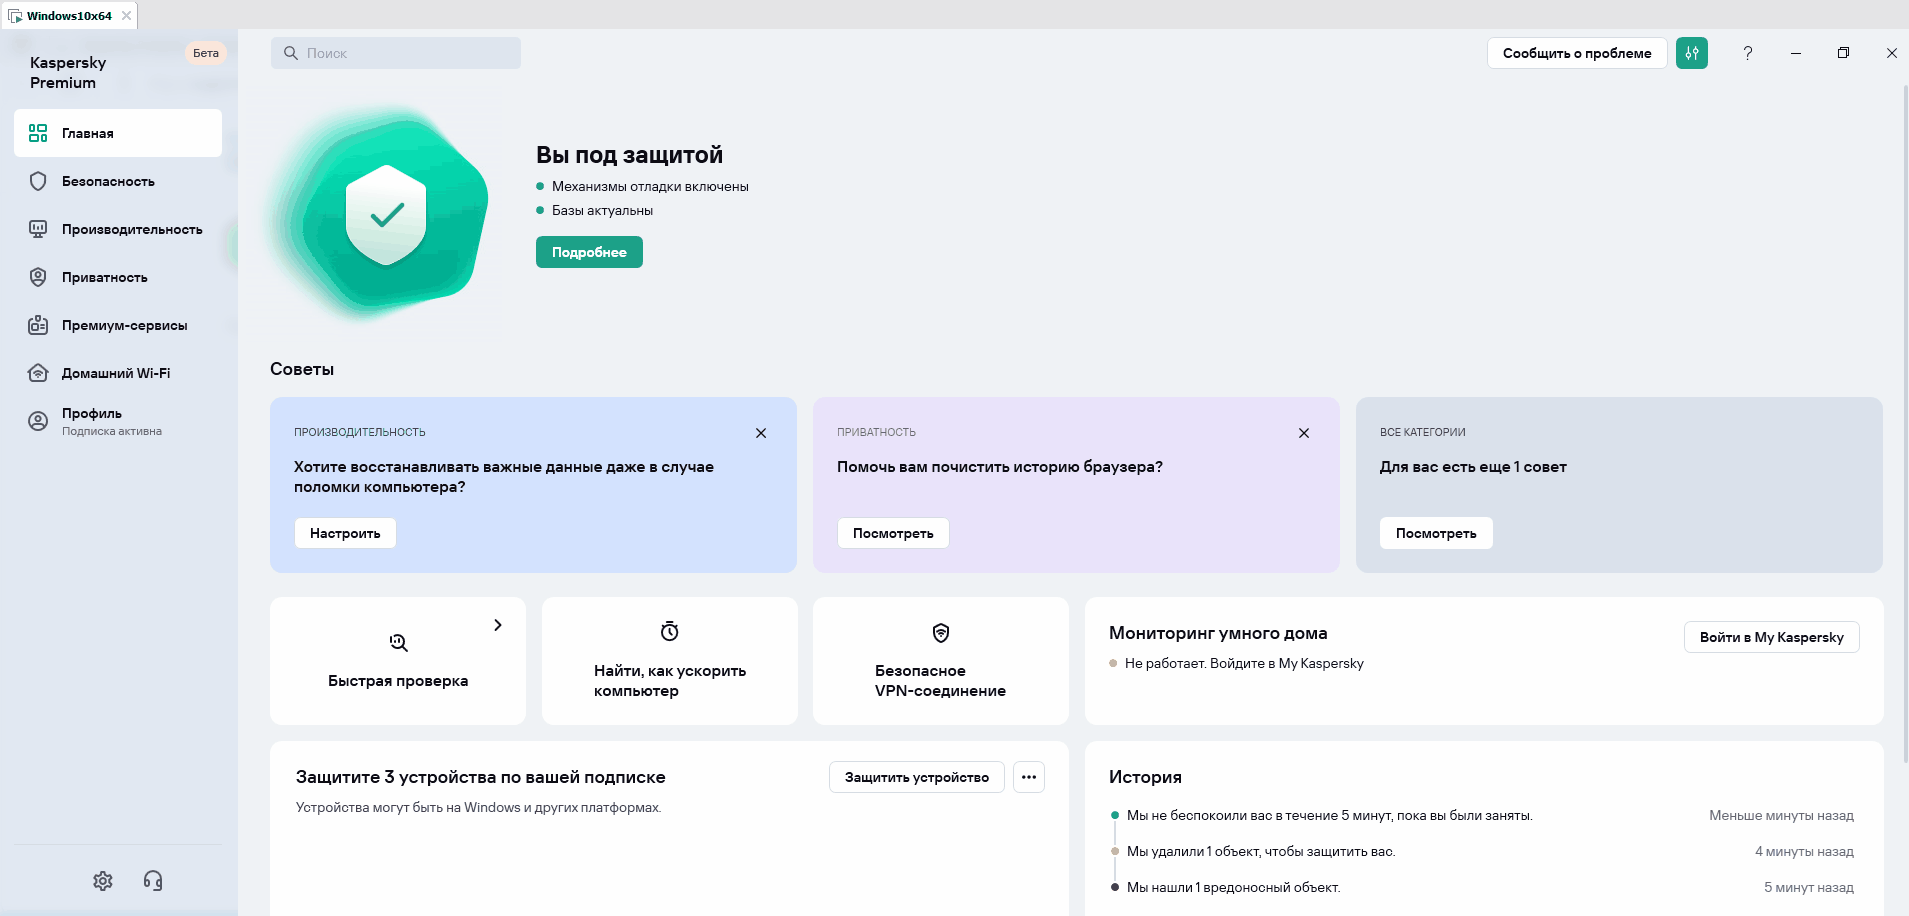1909x916 pixels.
Task: Click Войти в My Kaspersky button
Action: 1772,637
